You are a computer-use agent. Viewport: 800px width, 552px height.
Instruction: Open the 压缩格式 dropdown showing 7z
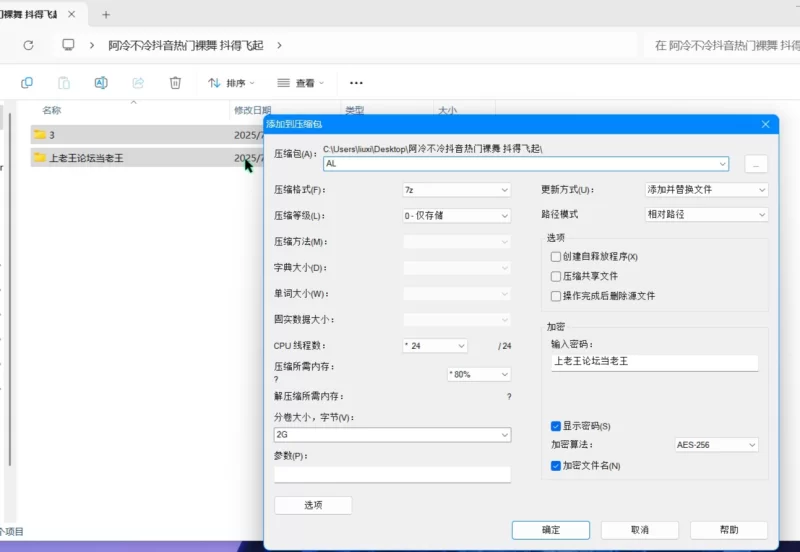click(x=457, y=190)
